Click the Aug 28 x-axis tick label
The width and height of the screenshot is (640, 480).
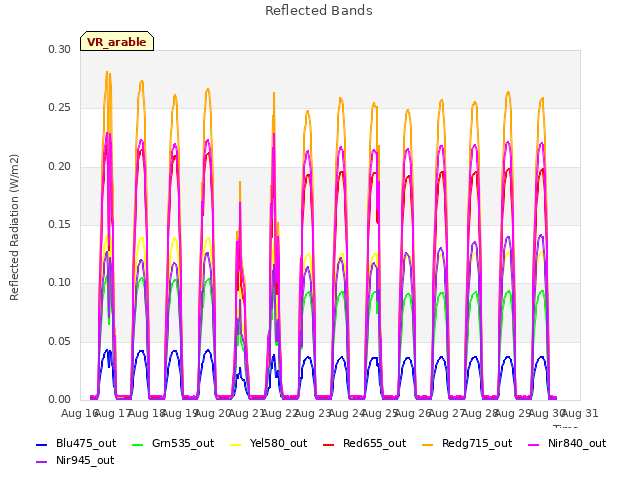(480, 413)
